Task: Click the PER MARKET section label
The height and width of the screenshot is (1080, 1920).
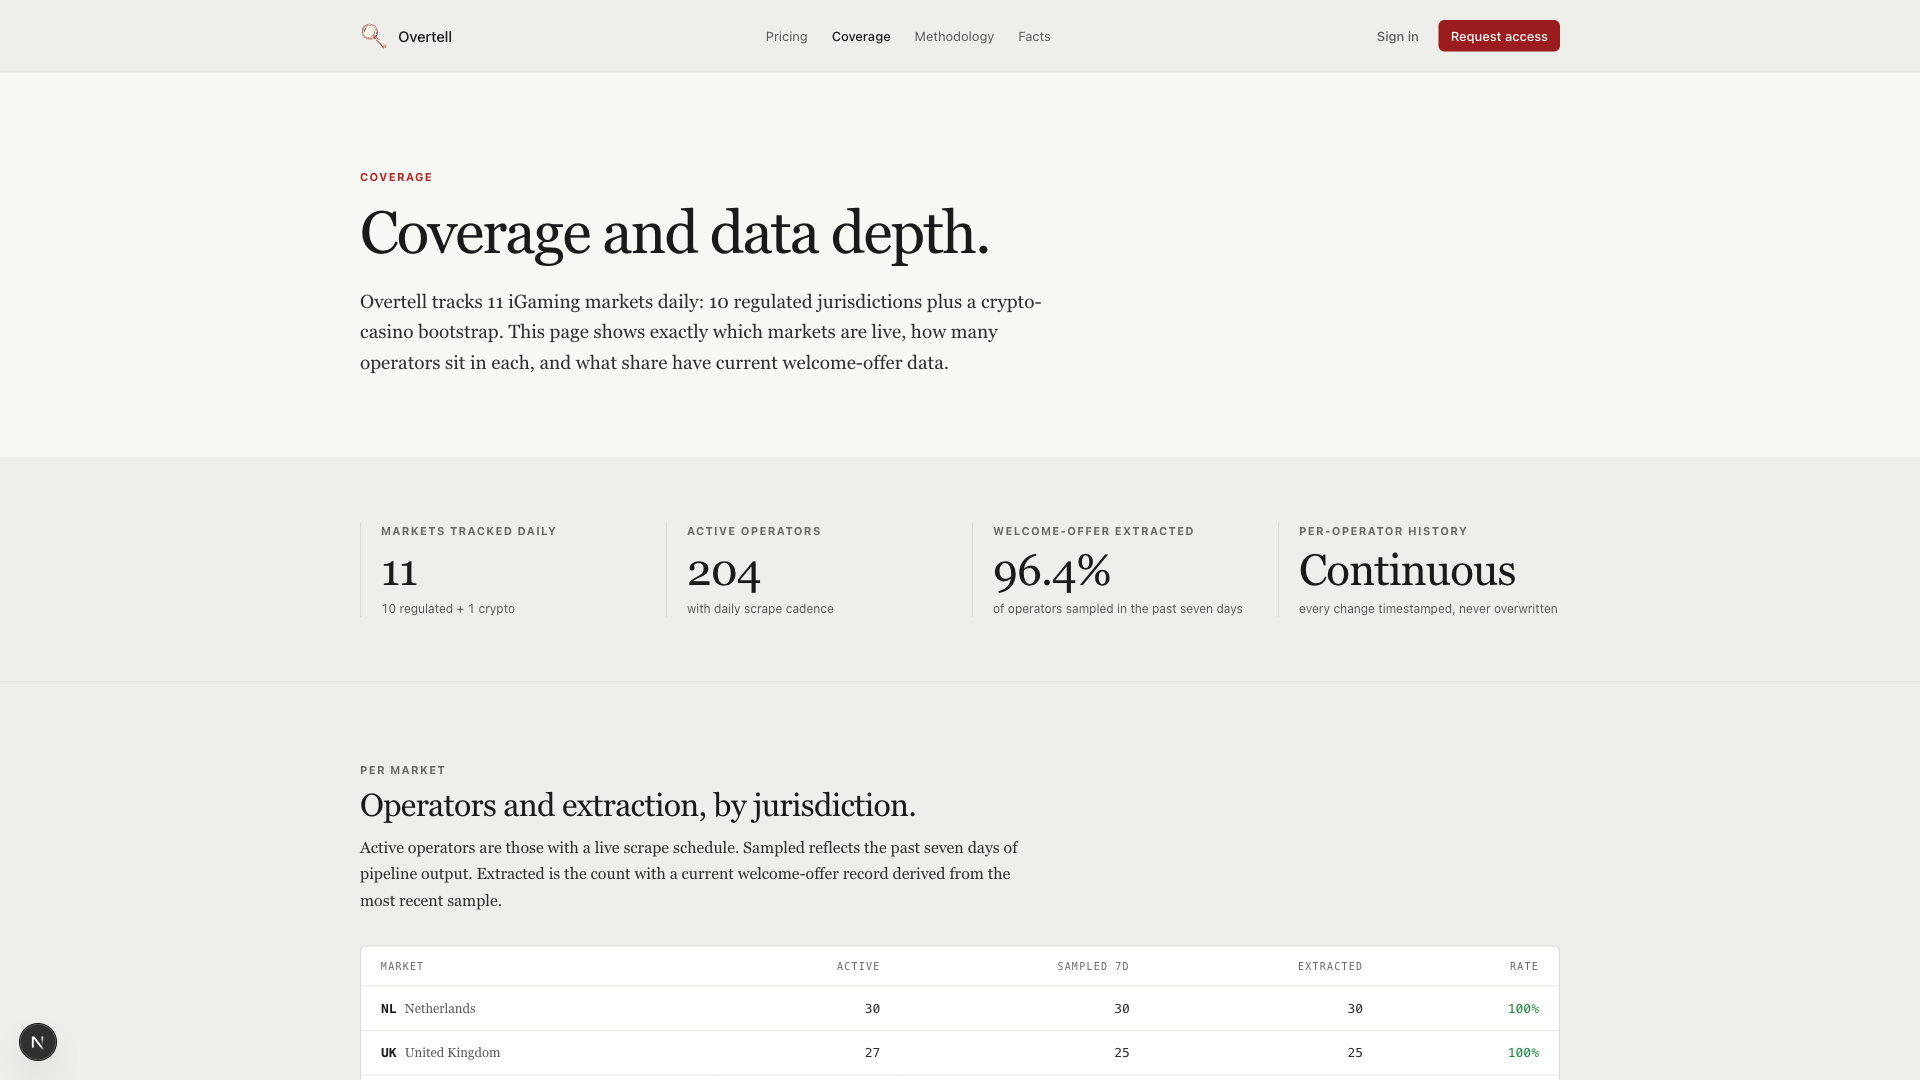Action: (403, 770)
